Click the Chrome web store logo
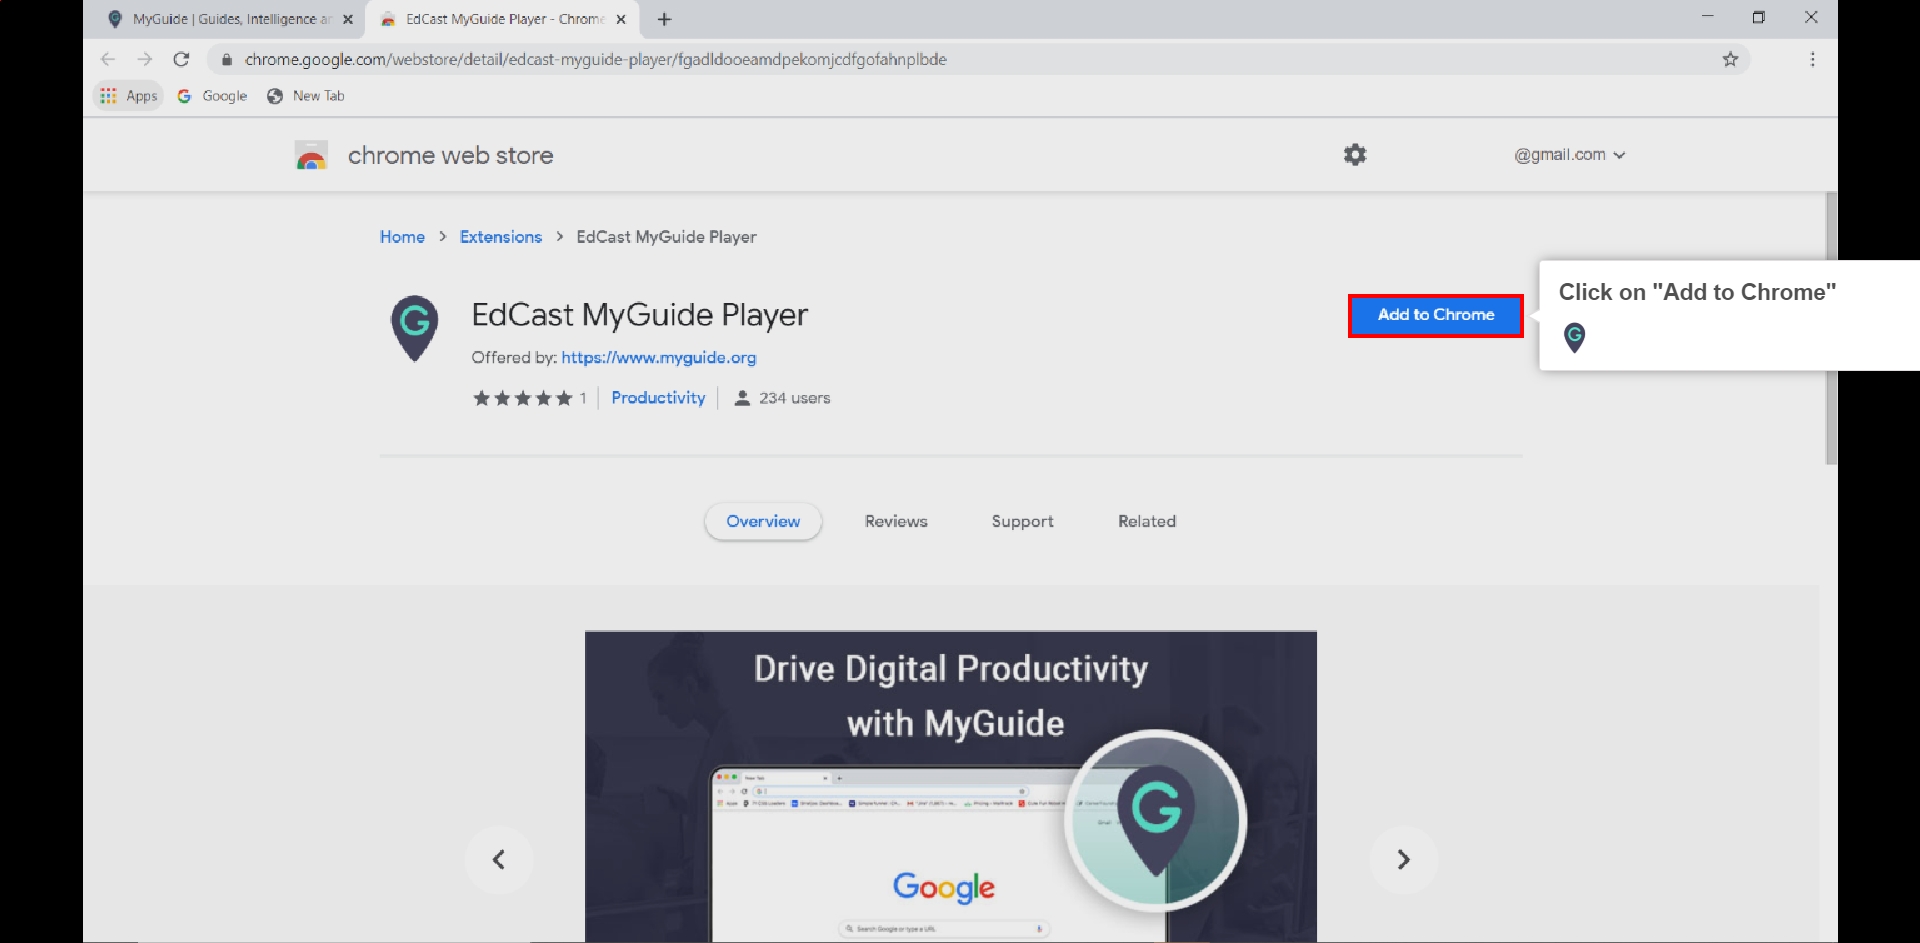 pos(311,156)
